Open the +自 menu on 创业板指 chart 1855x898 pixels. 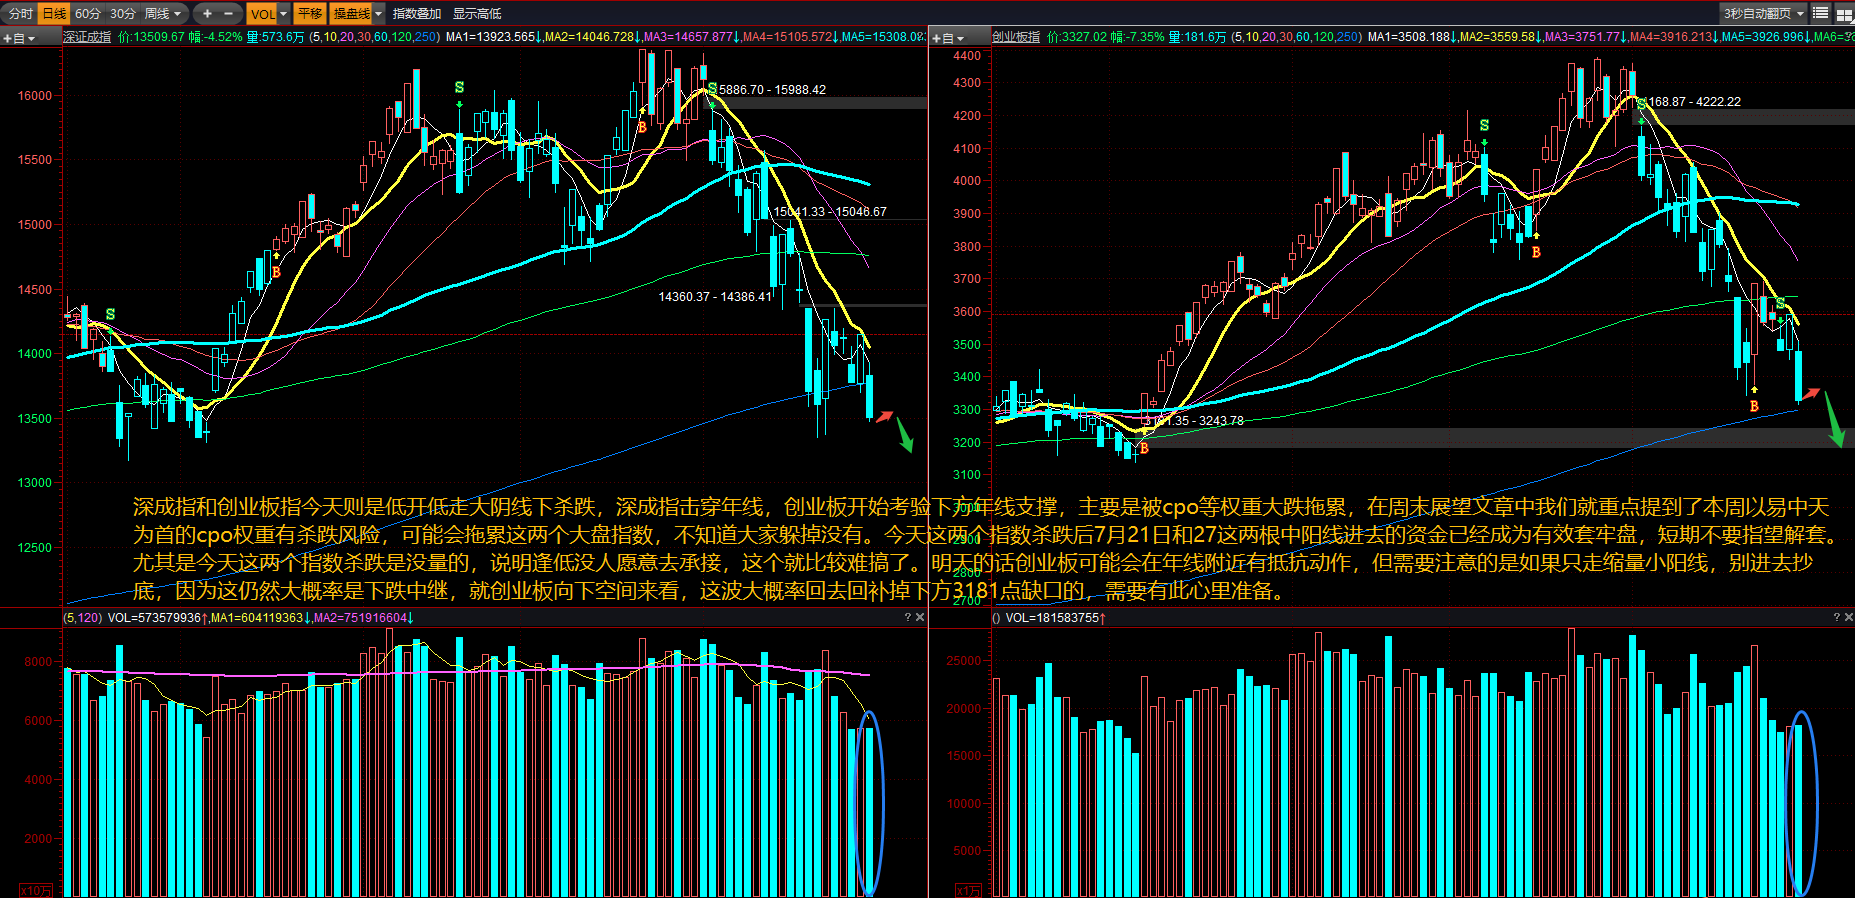[948, 38]
